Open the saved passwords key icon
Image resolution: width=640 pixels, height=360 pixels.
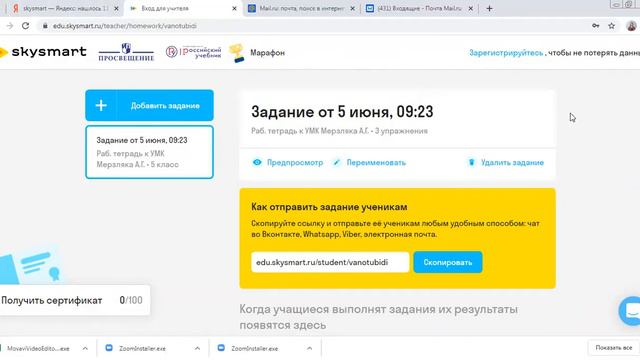[x=596, y=26]
